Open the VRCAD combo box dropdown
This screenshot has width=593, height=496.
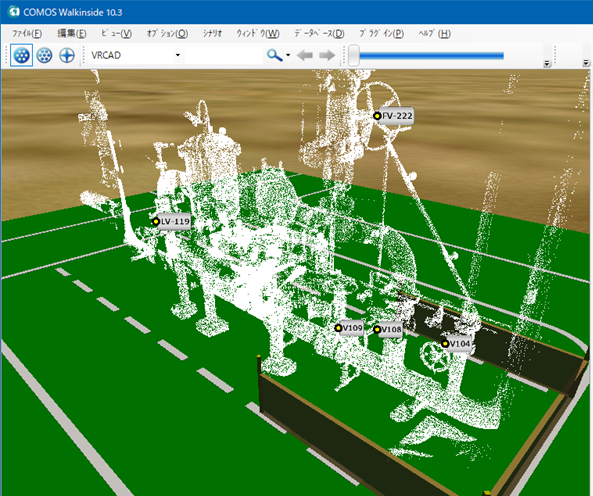177,55
